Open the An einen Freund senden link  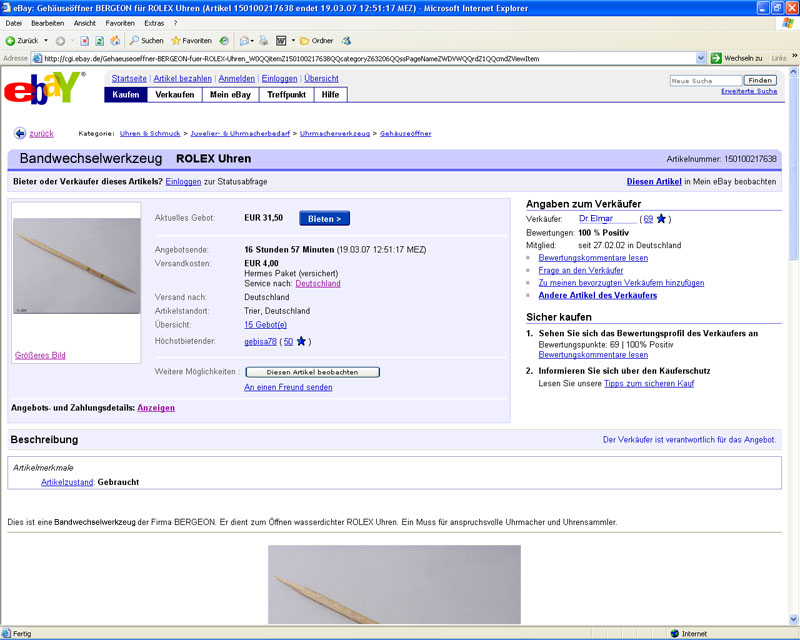coord(288,387)
